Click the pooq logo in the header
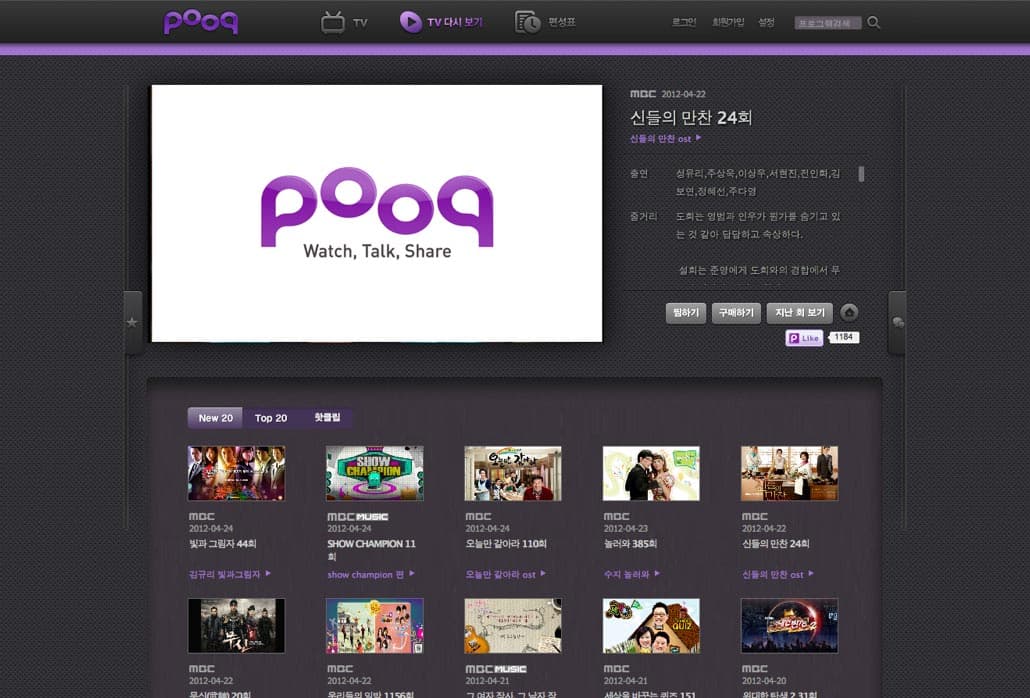 201,22
